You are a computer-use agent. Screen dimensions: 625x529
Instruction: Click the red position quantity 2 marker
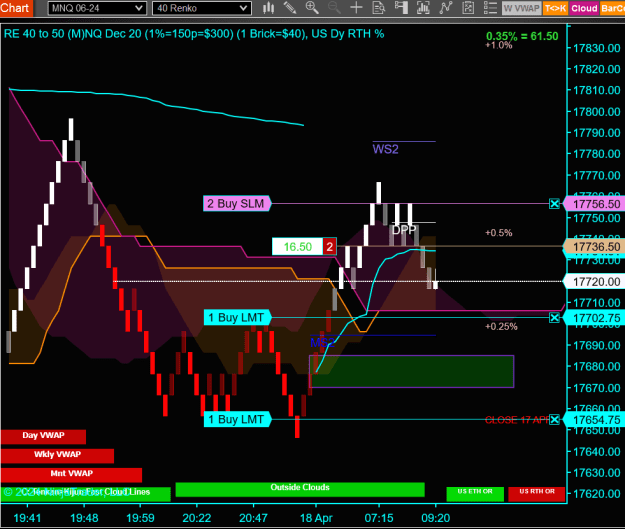pos(330,247)
